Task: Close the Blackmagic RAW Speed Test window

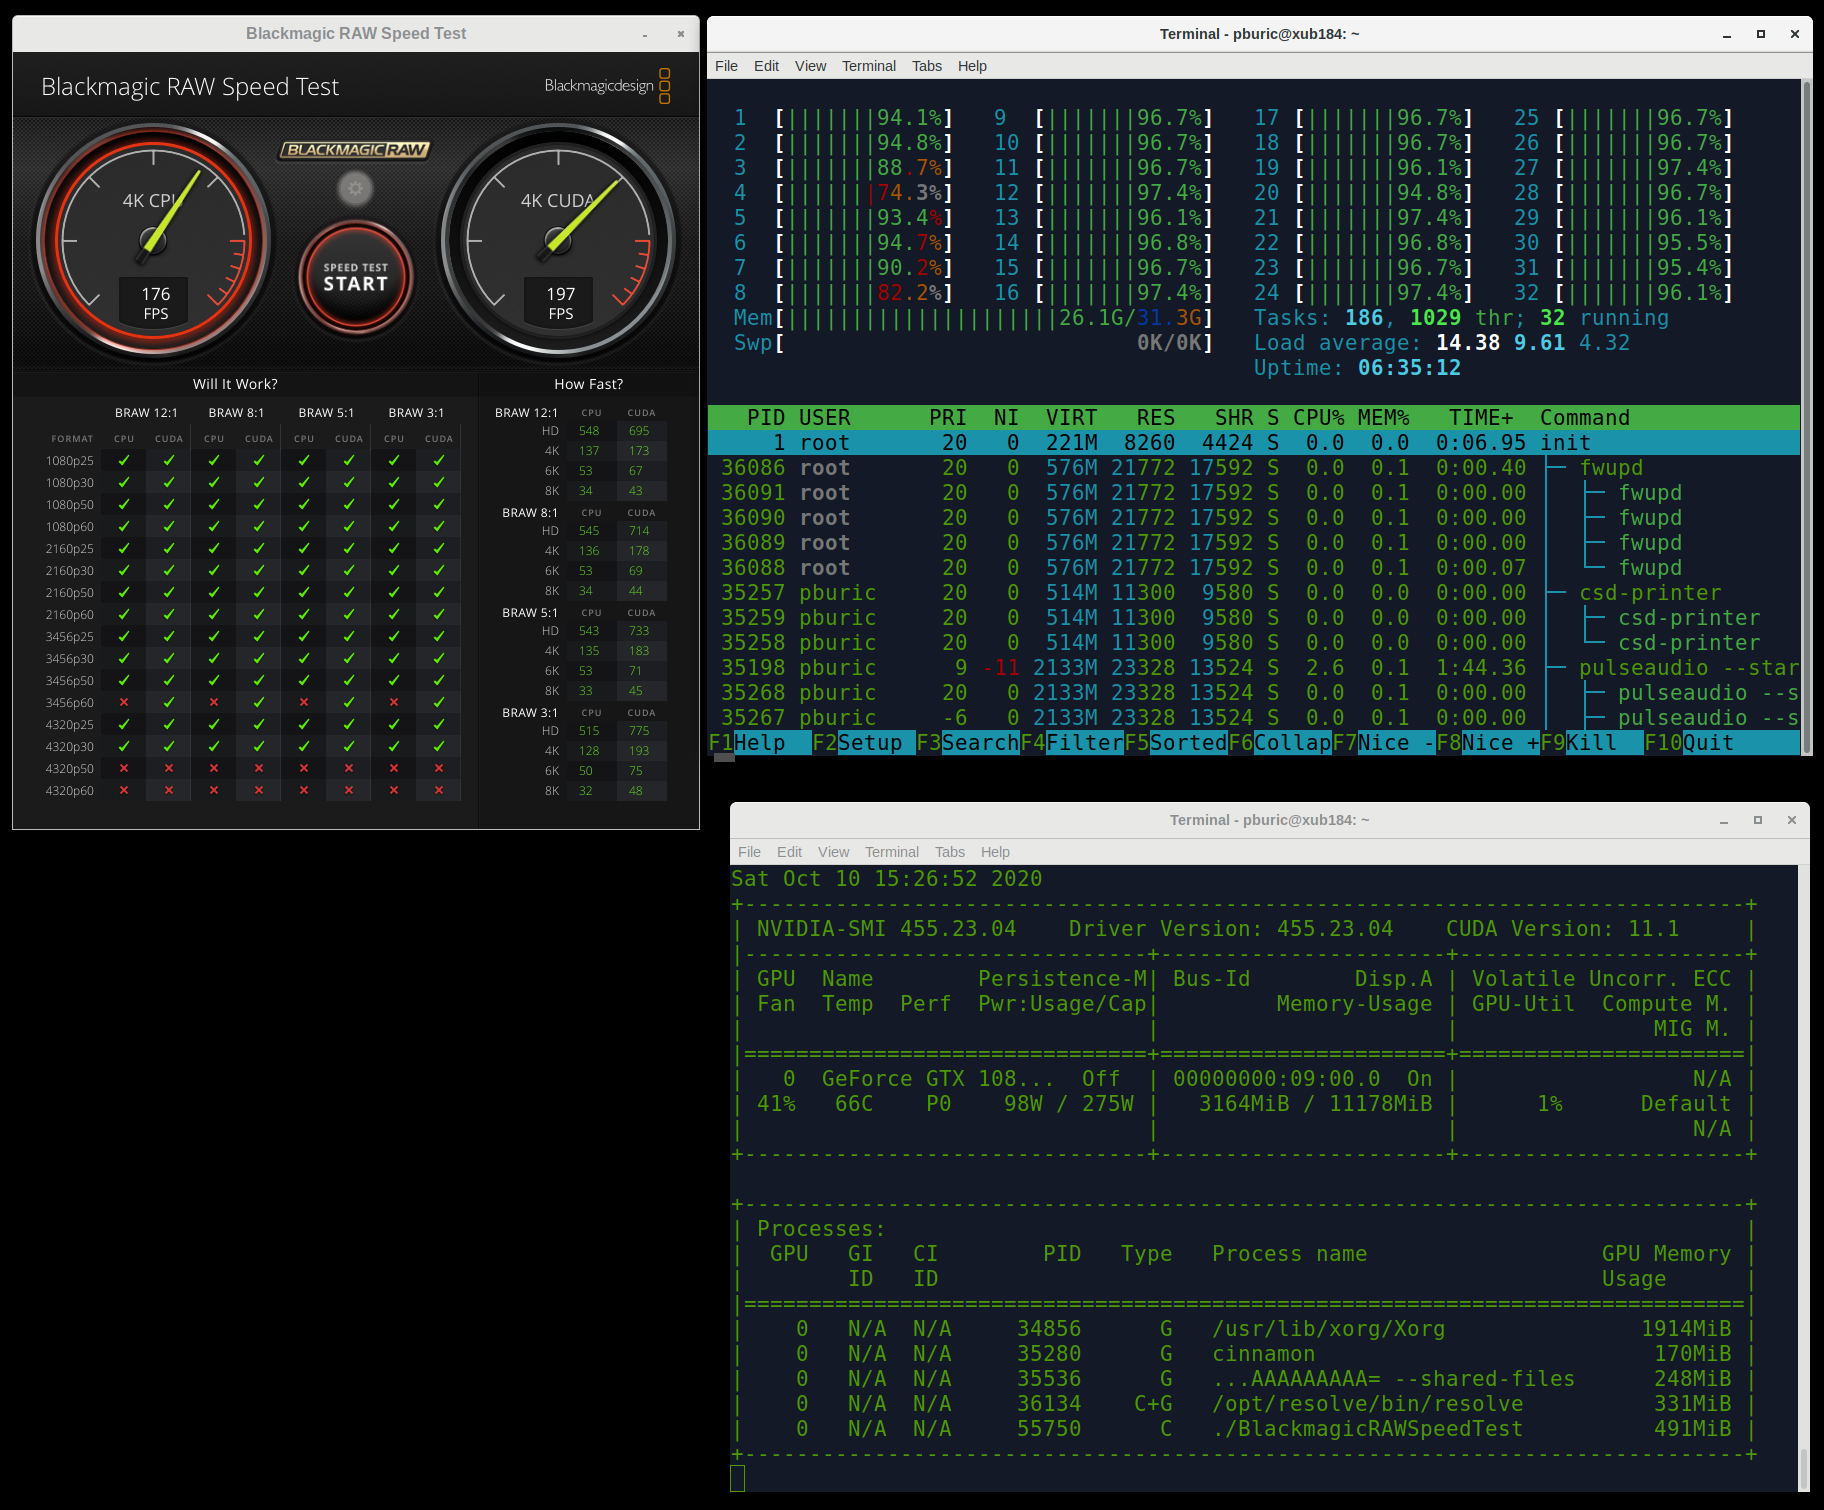Action: pyautogui.click(x=681, y=34)
